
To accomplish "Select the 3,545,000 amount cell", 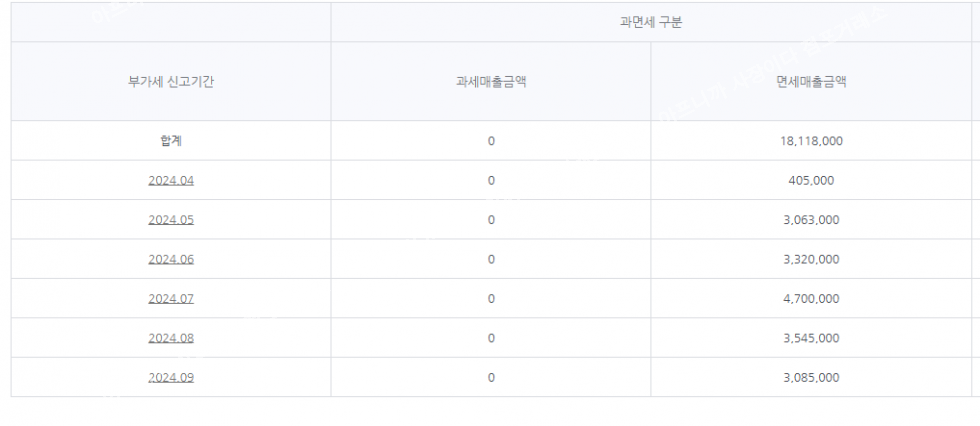I will (x=811, y=338).
